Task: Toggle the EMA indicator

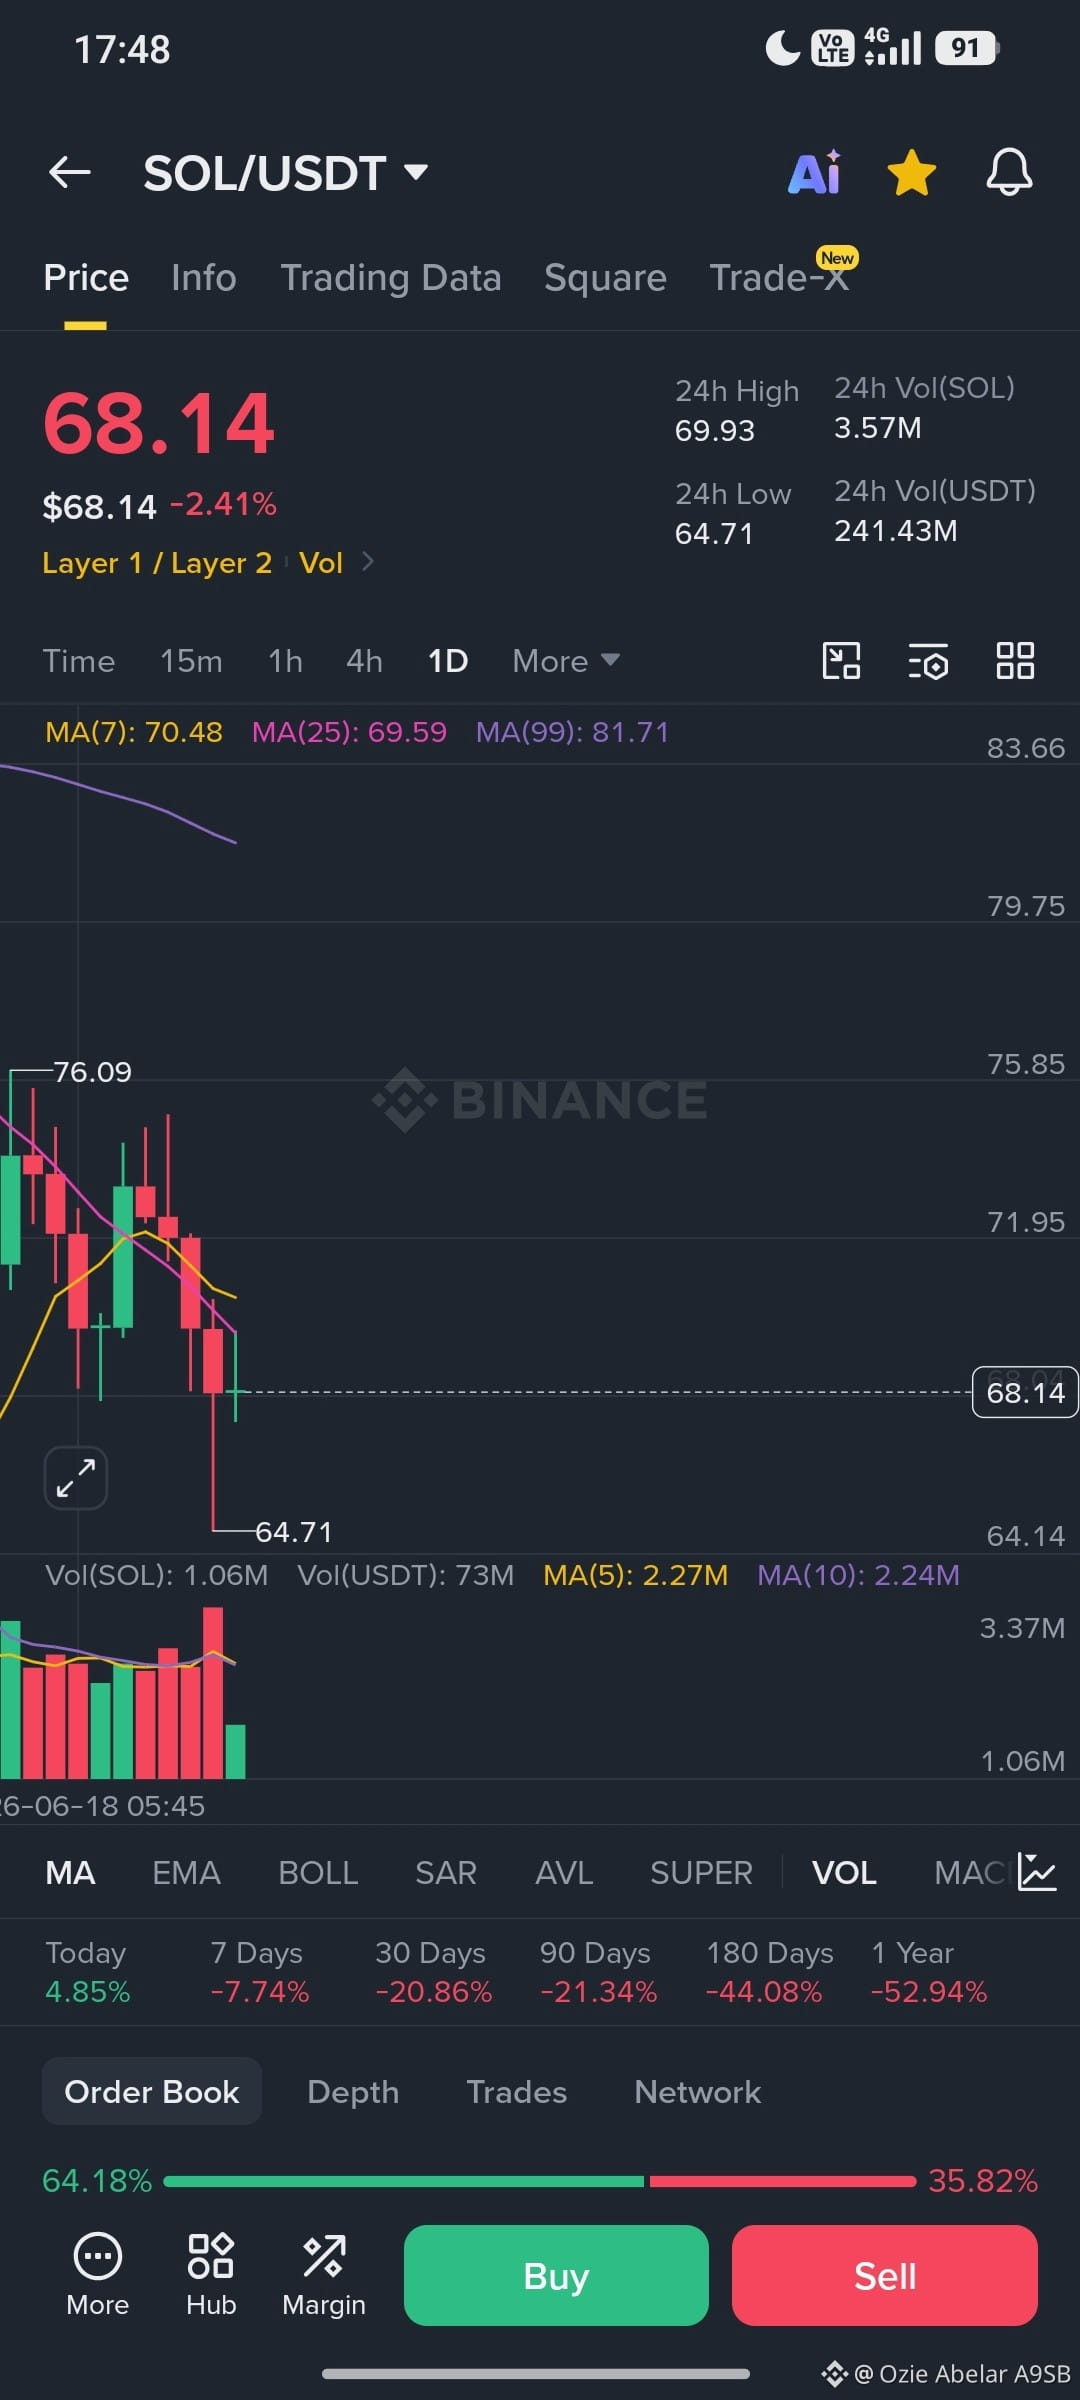Action: point(186,1873)
